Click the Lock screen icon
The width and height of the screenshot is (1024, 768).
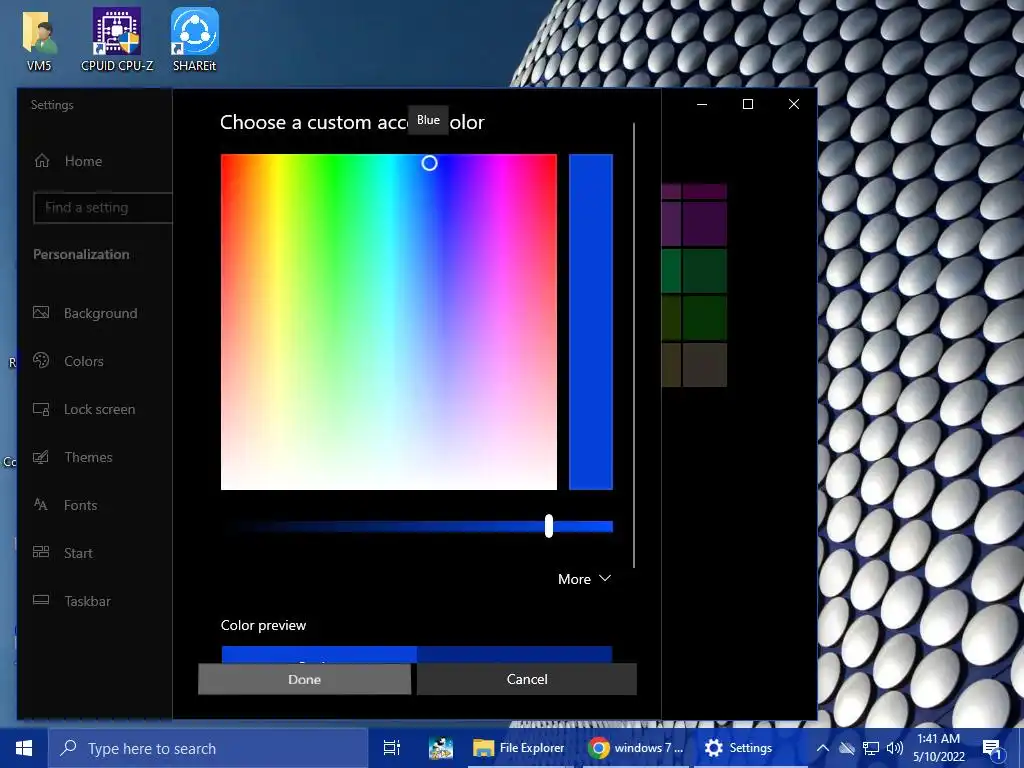[41, 409]
